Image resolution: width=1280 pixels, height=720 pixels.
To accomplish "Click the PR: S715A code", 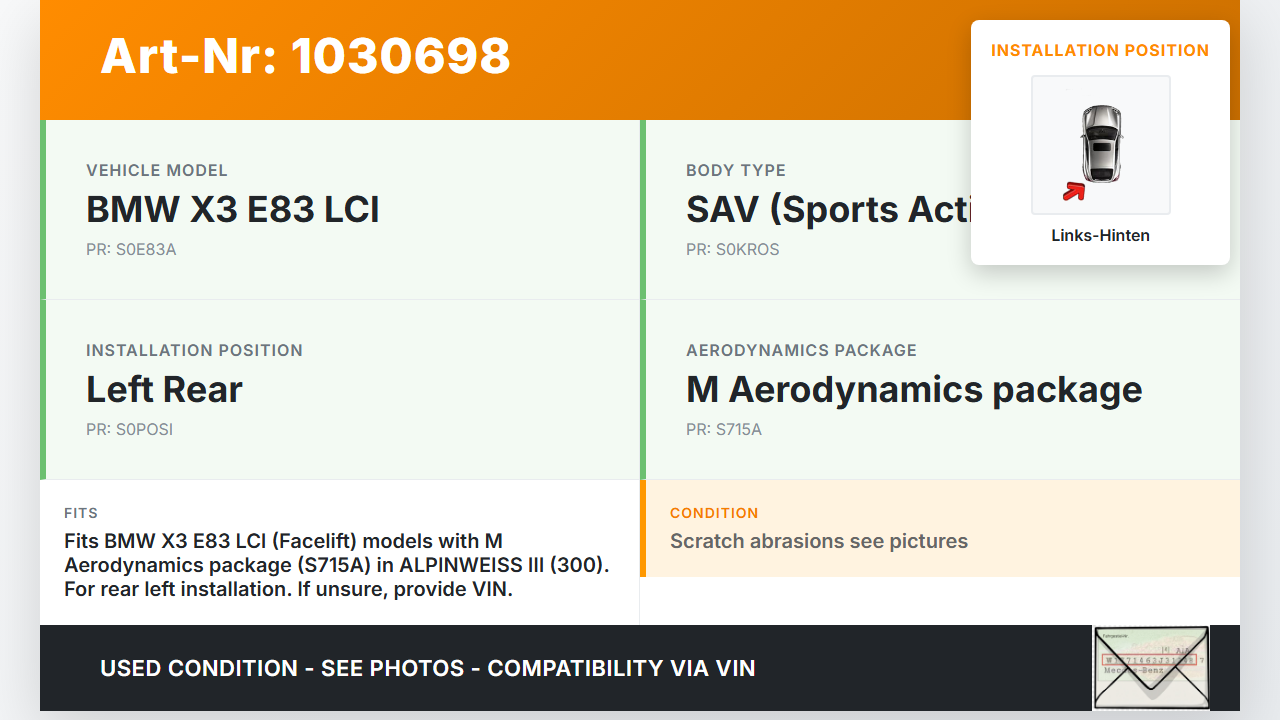I will pos(724,429).
